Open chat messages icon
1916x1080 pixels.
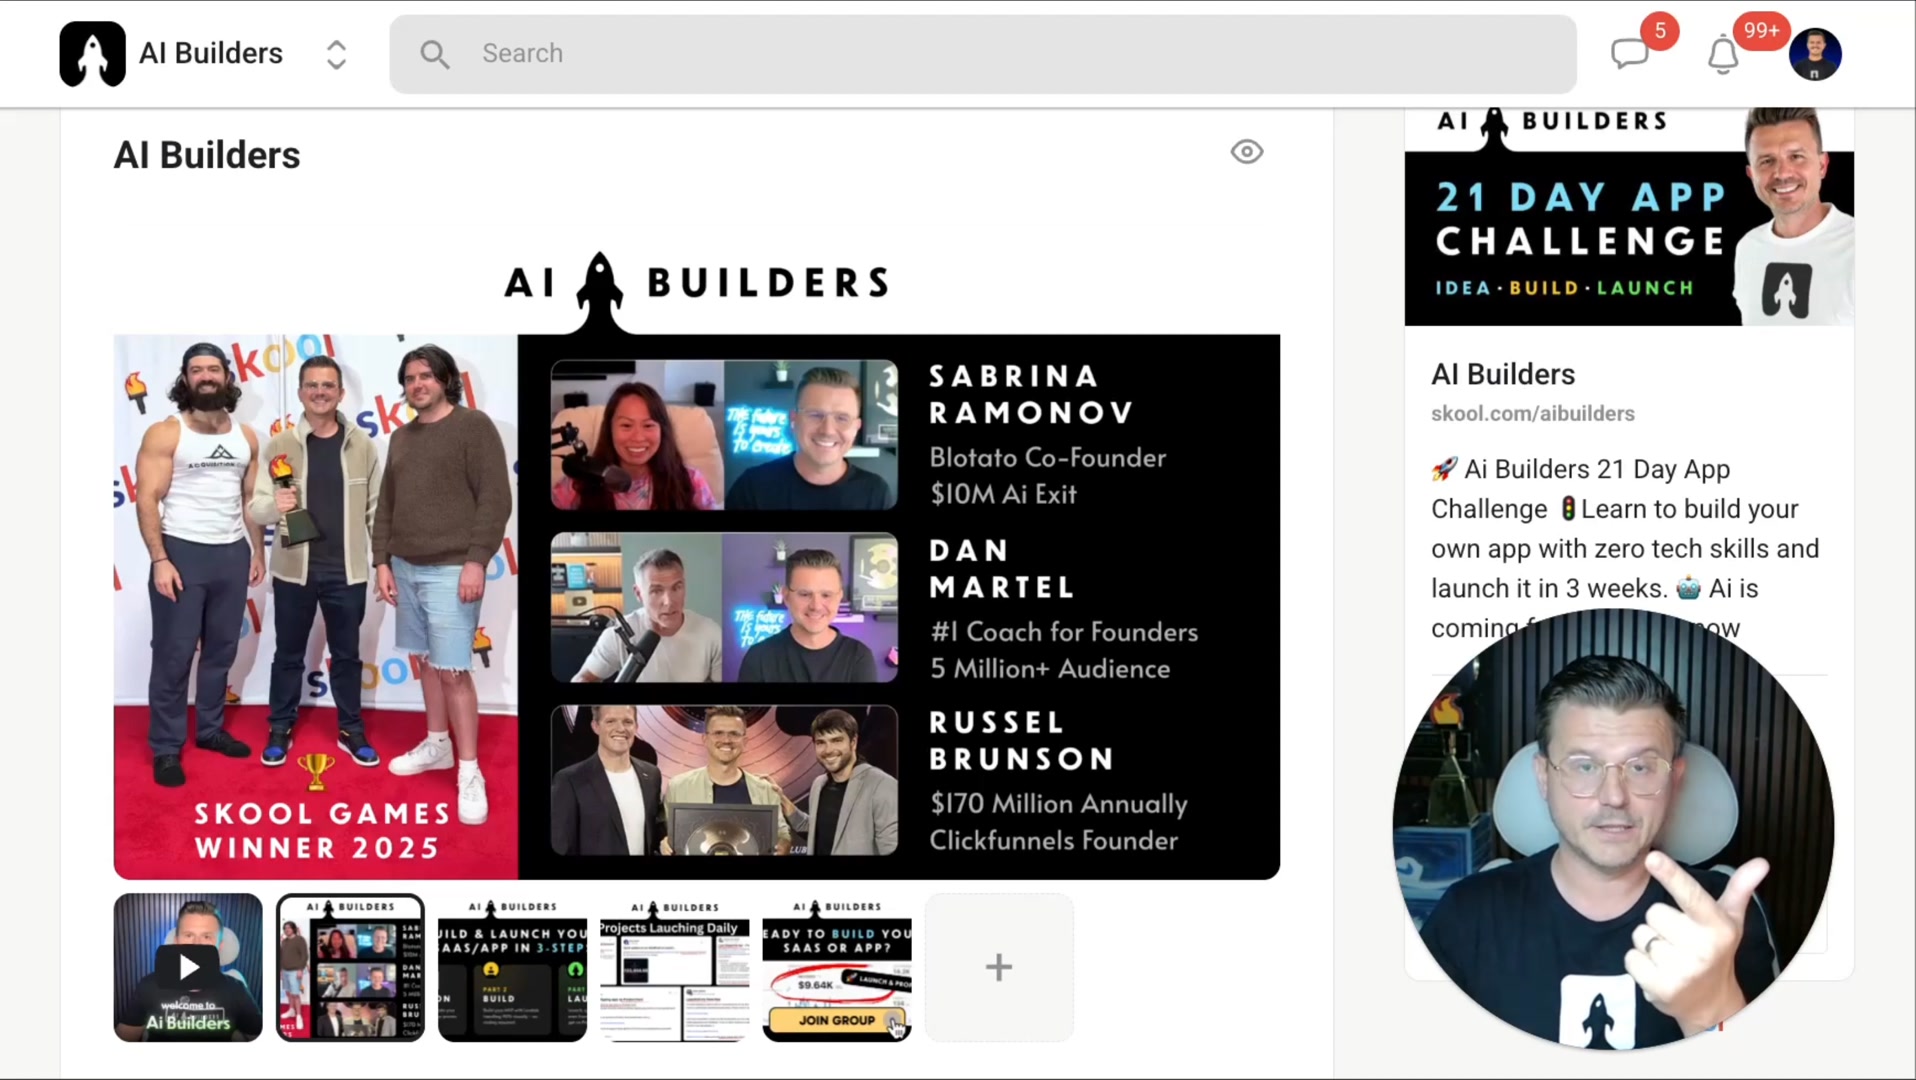pos(1630,54)
